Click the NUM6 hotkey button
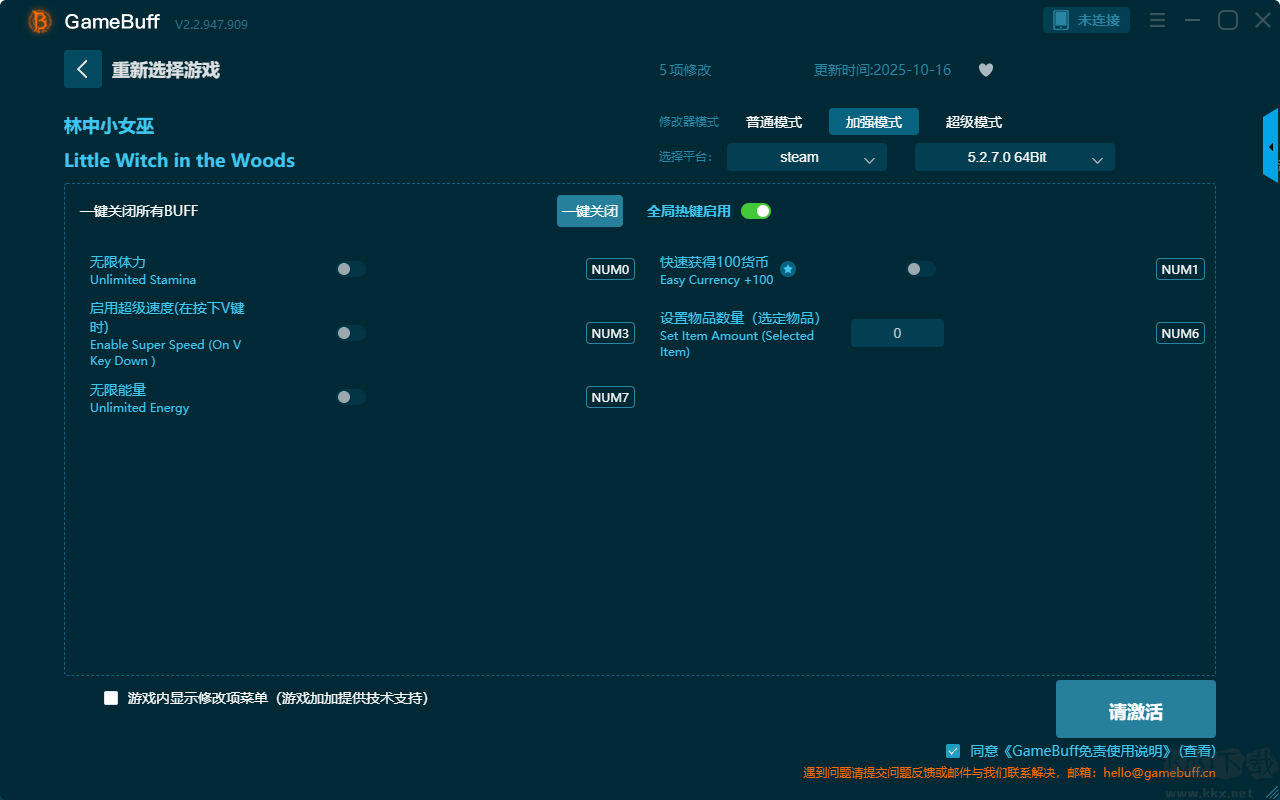Image resolution: width=1280 pixels, height=800 pixels. (x=1180, y=333)
